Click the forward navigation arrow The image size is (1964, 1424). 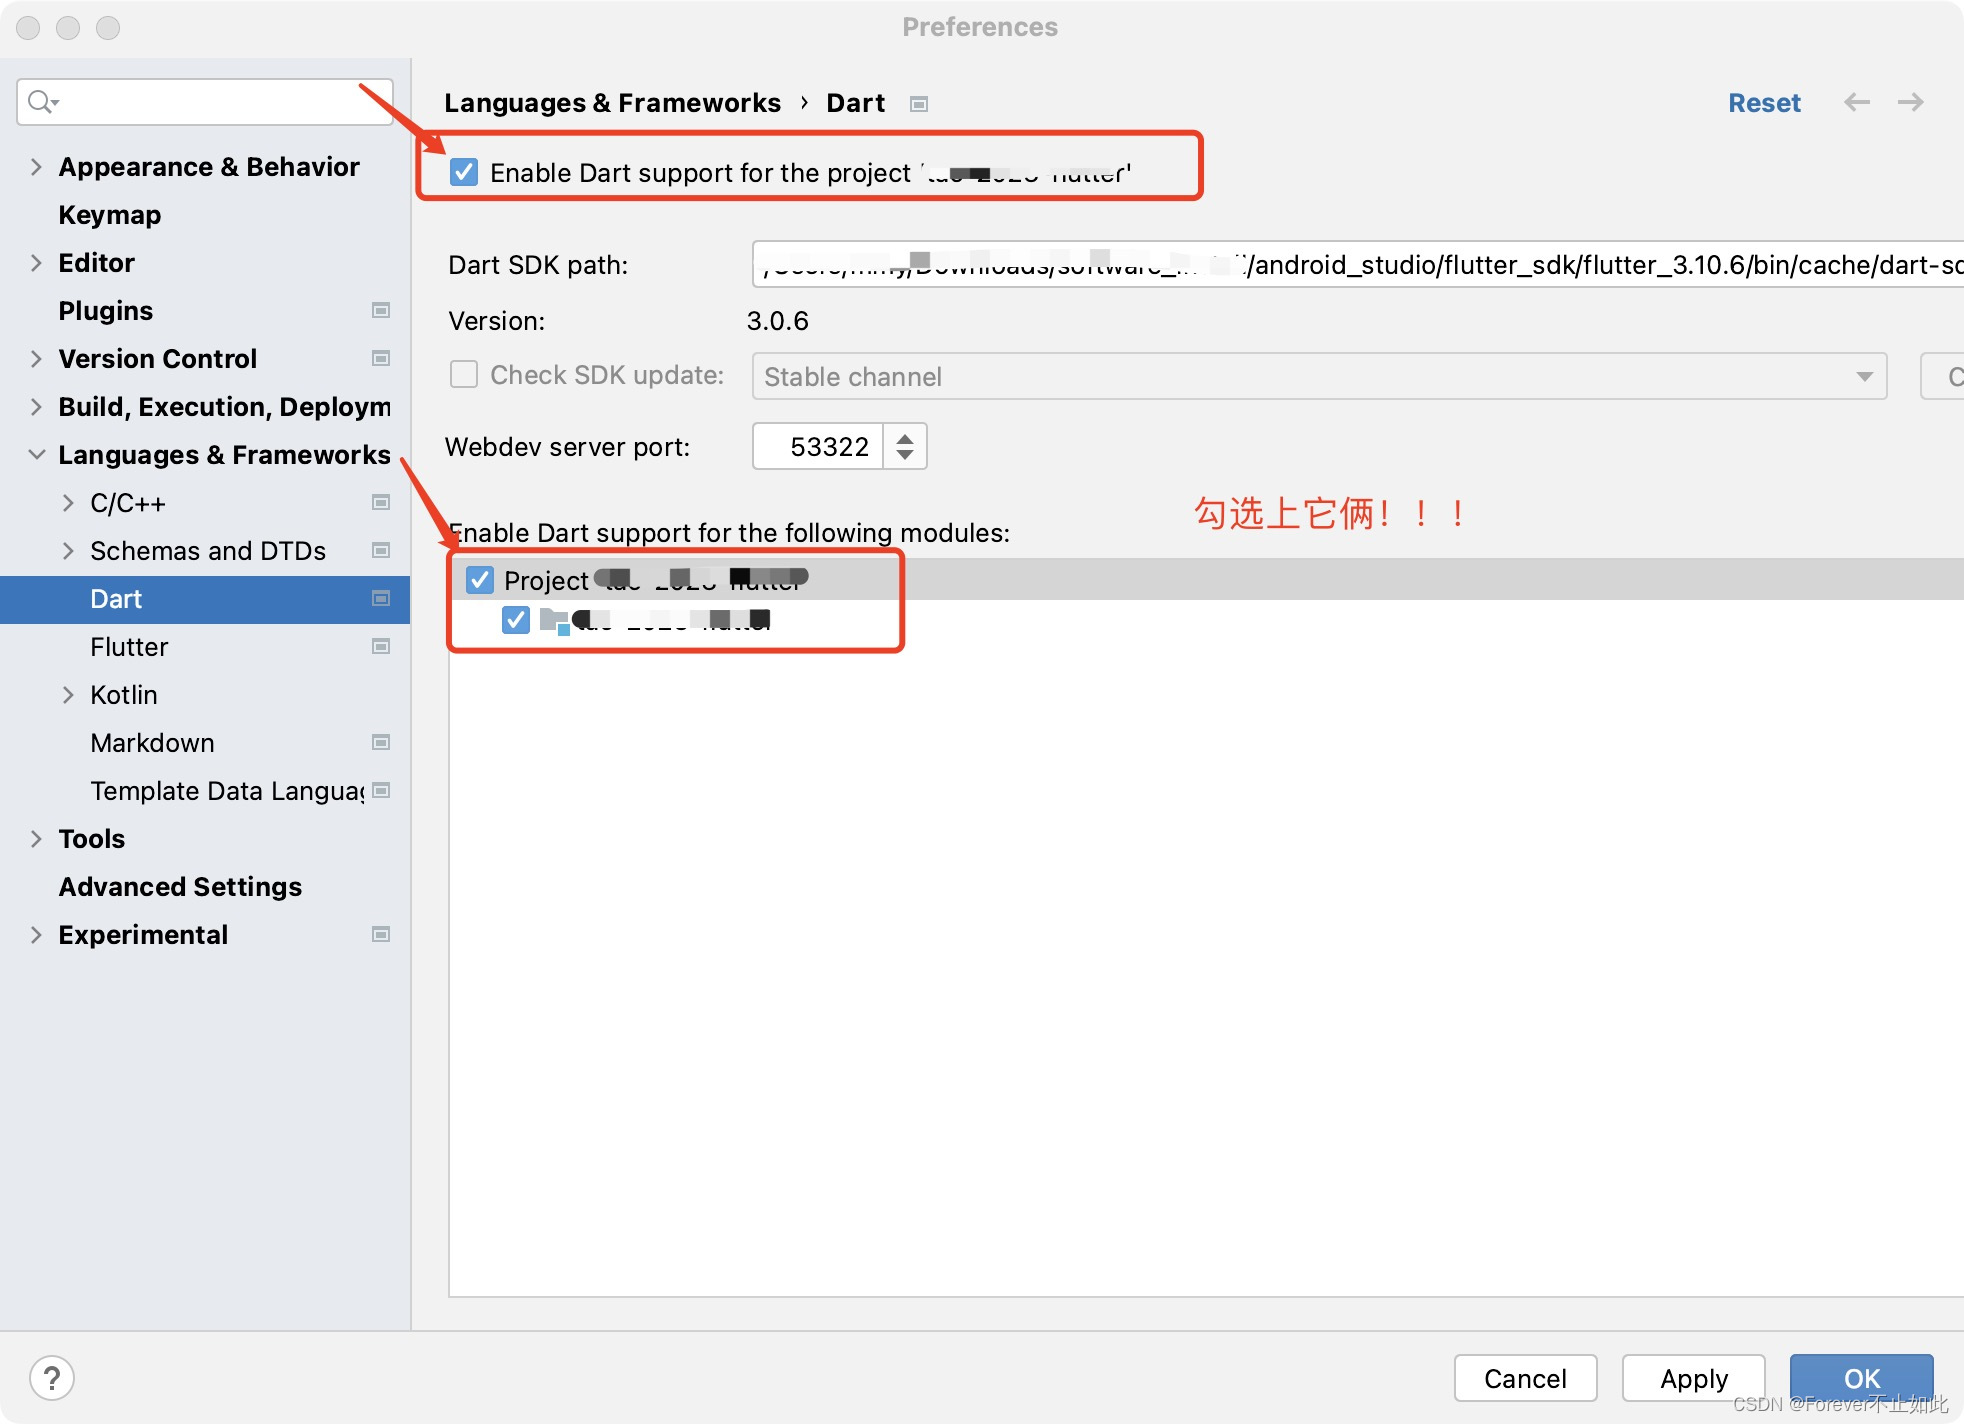click(1910, 102)
